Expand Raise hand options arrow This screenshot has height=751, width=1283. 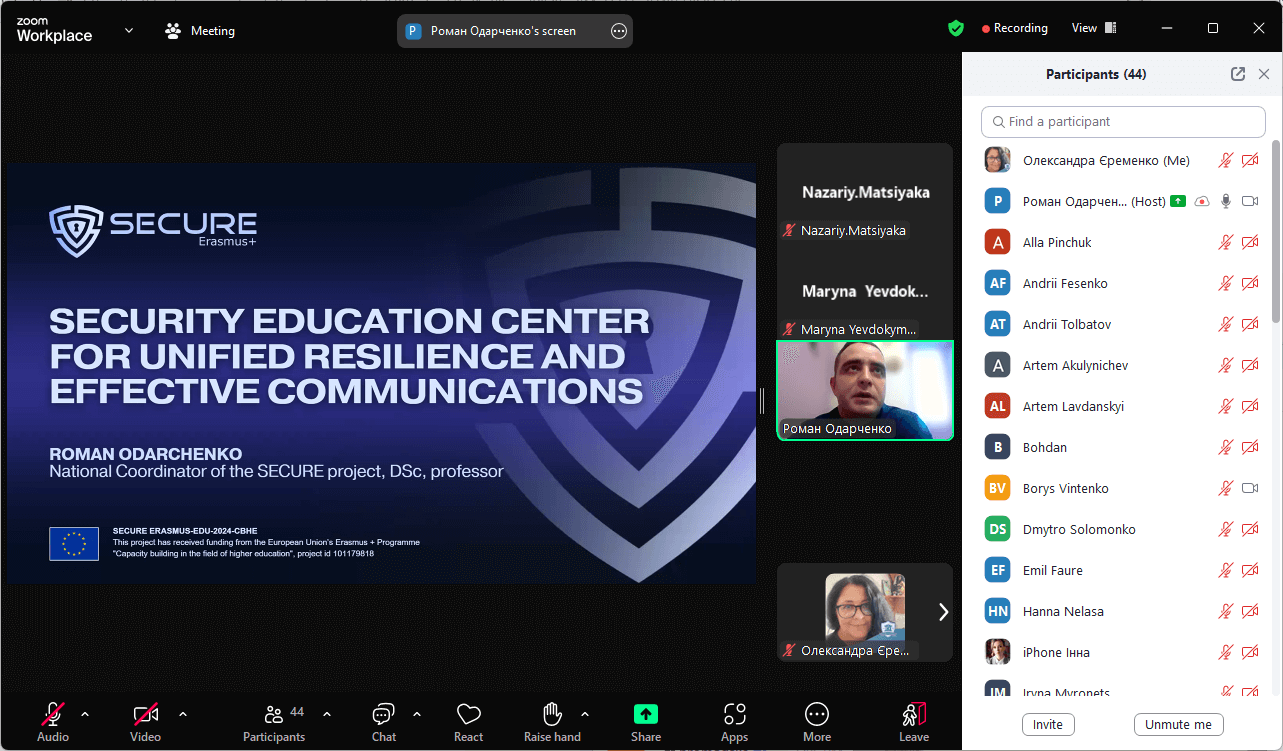pyautogui.click(x=585, y=714)
